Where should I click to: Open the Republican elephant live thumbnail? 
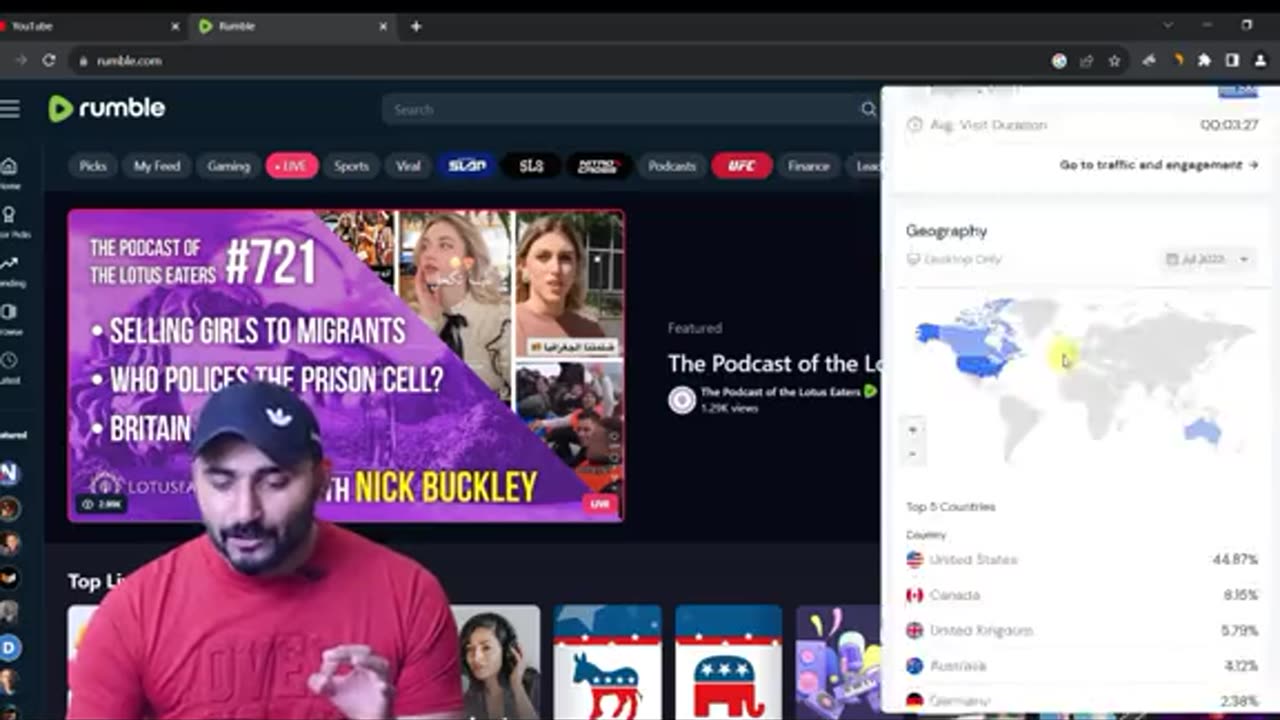tap(728, 662)
